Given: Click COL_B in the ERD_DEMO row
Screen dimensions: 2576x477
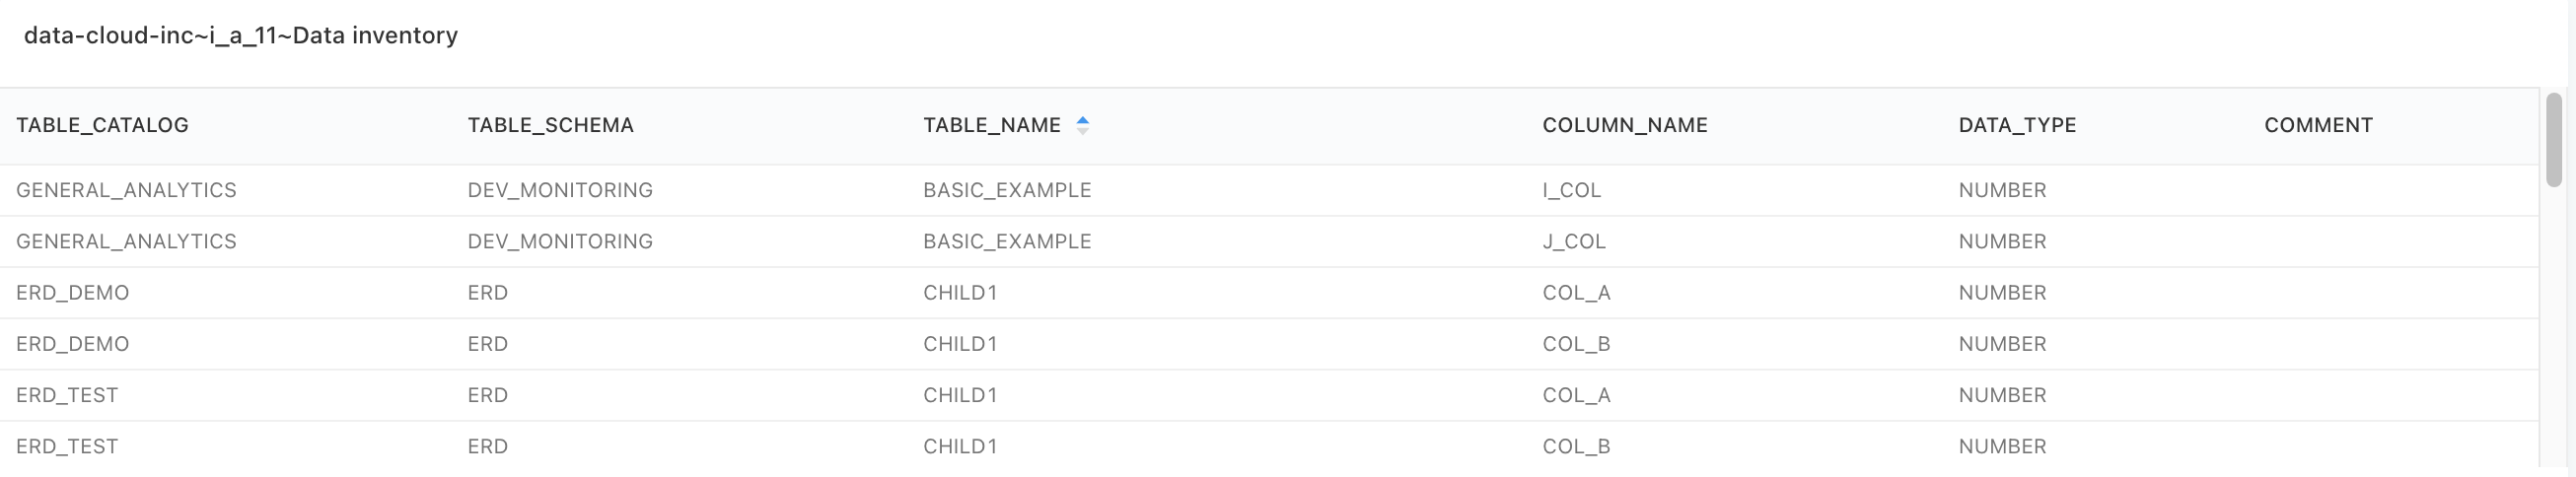Looking at the screenshot, I should point(1576,343).
